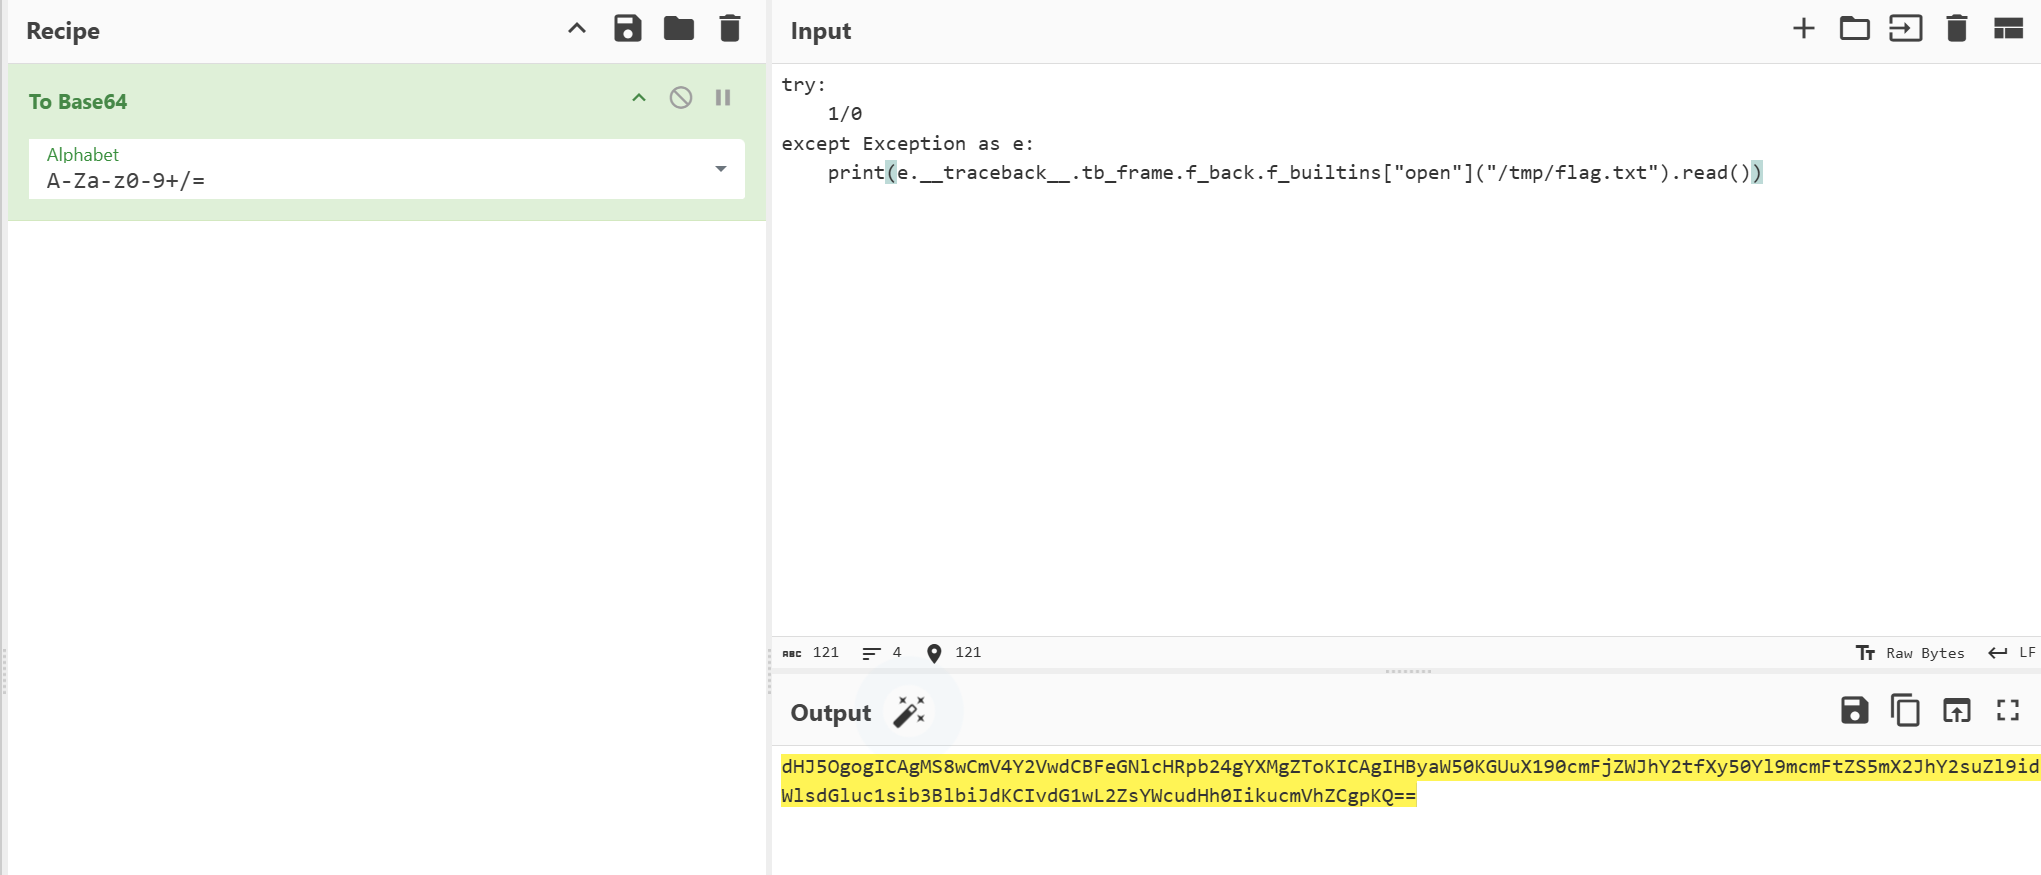Clear the recipe with trash icon
The height and width of the screenshot is (875, 2041).
[730, 29]
